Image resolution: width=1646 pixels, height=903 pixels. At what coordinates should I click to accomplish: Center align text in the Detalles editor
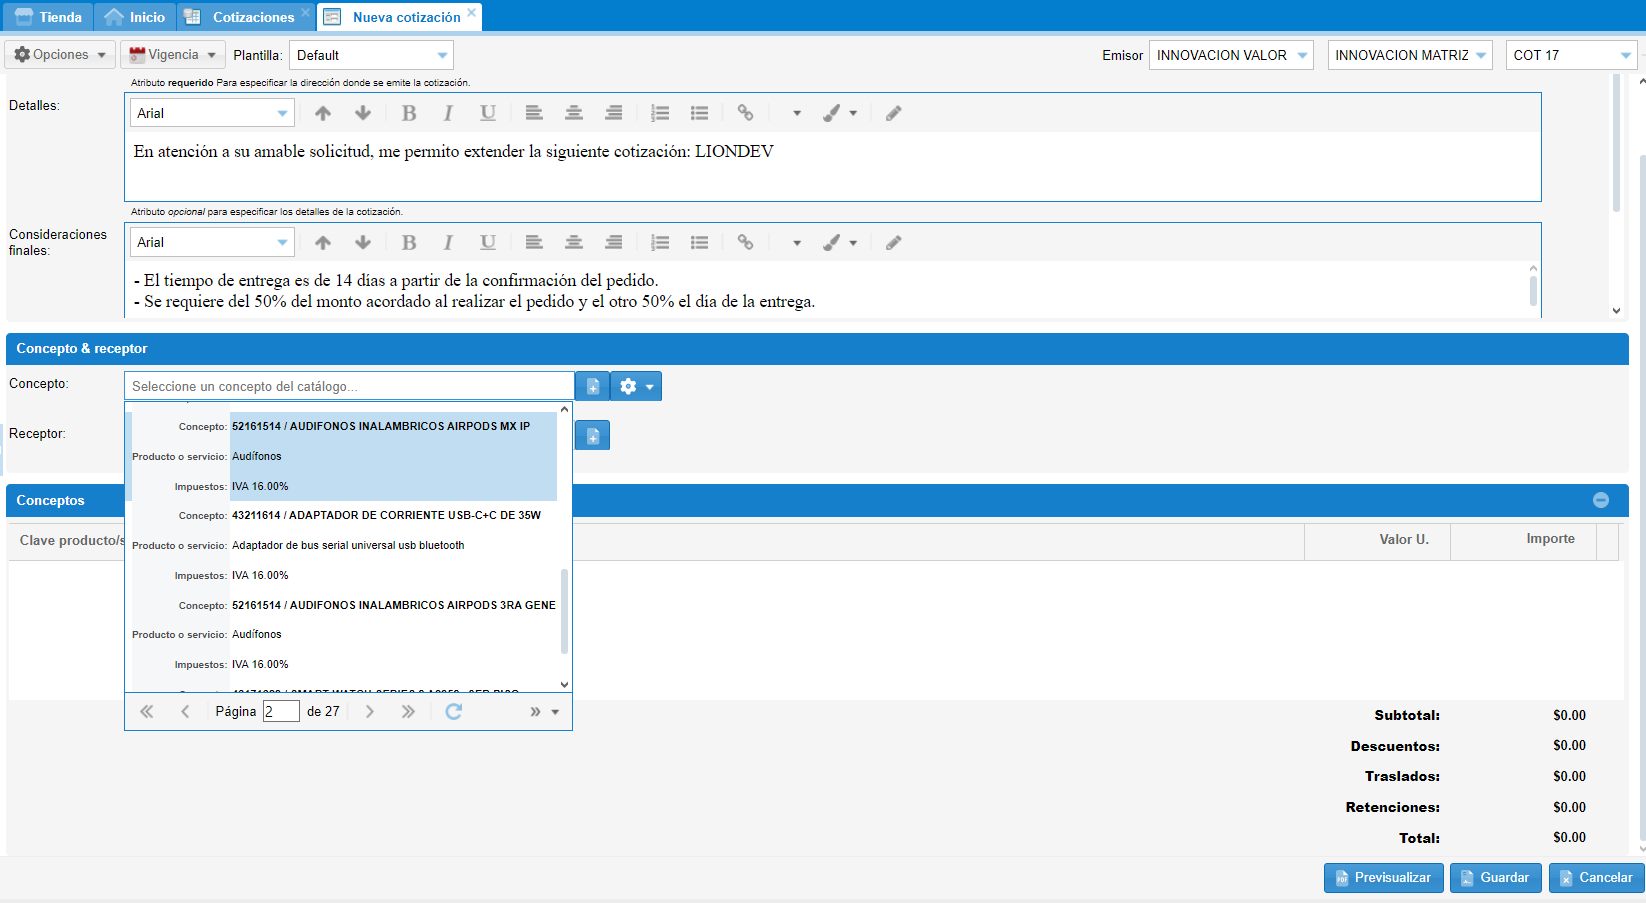tap(574, 113)
